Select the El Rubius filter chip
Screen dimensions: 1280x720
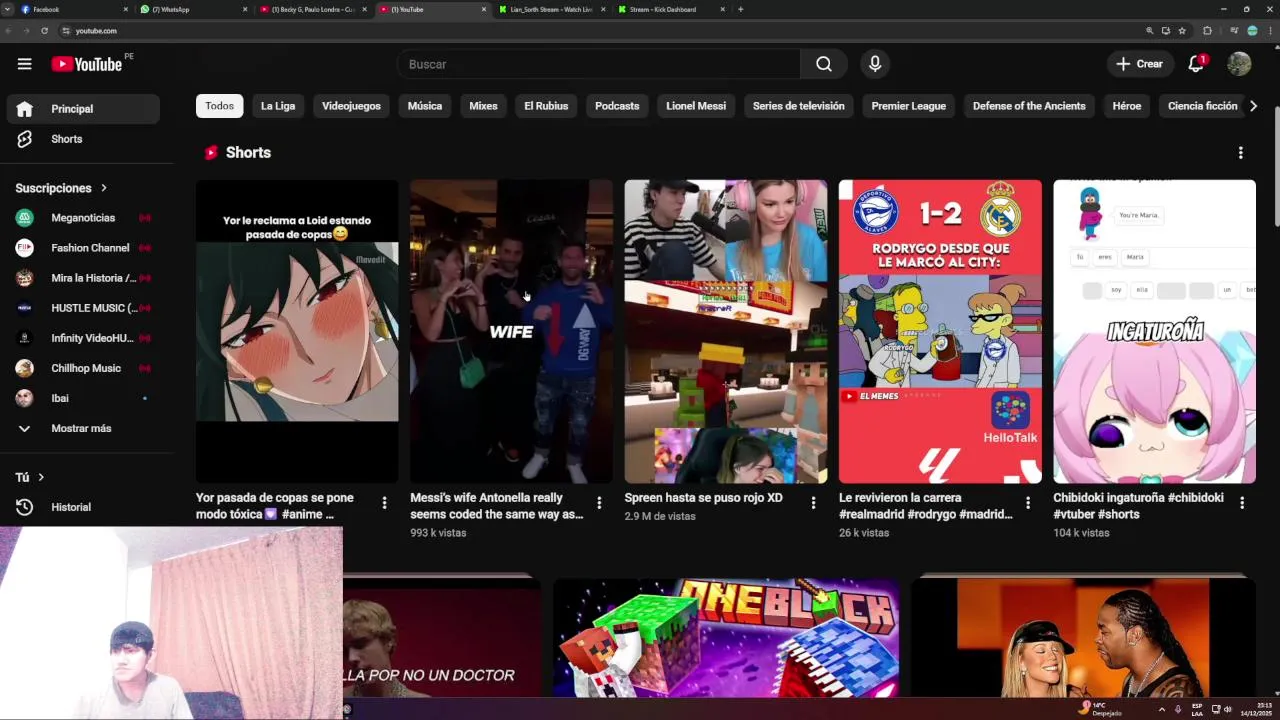point(546,106)
